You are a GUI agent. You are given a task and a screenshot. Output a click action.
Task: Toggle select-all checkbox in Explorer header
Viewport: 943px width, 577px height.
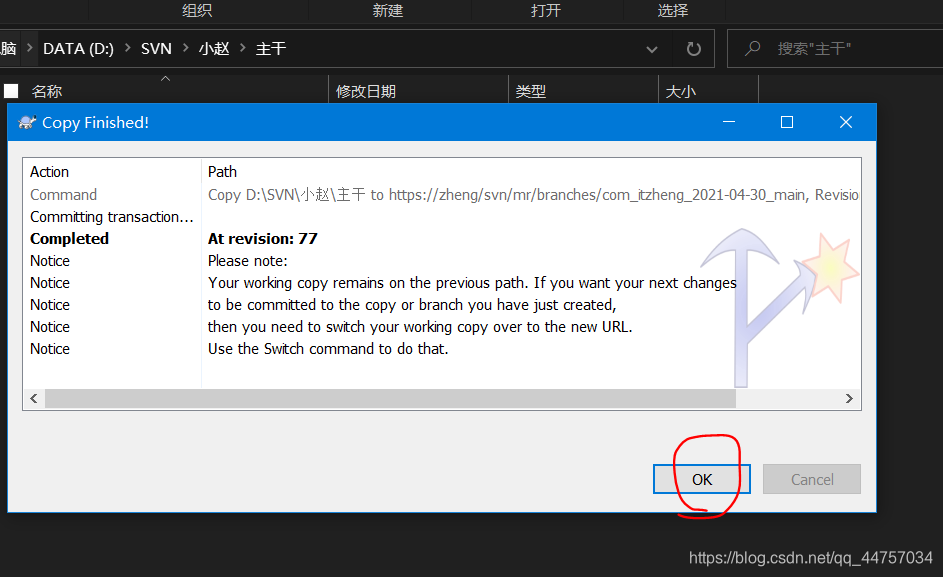[x=11, y=91]
